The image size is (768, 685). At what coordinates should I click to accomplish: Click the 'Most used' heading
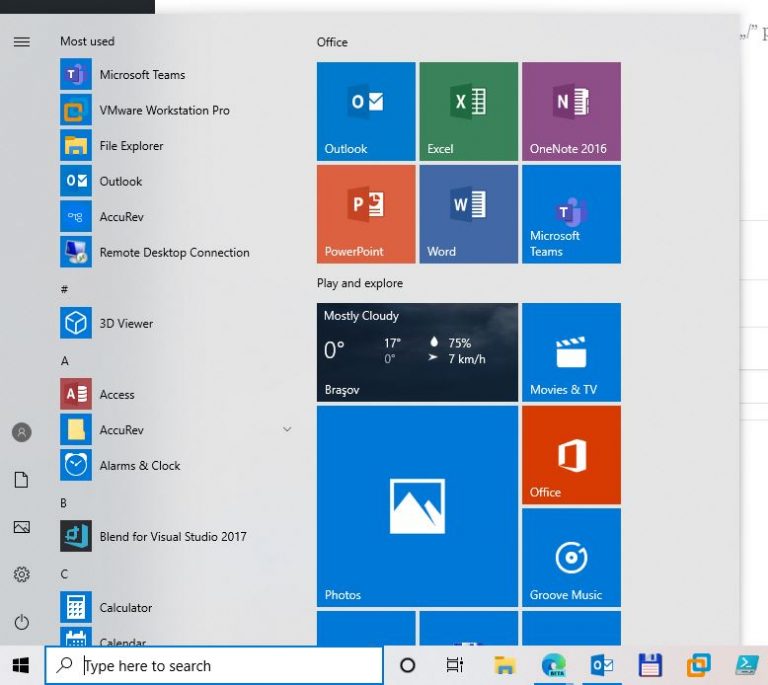[87, 41]
